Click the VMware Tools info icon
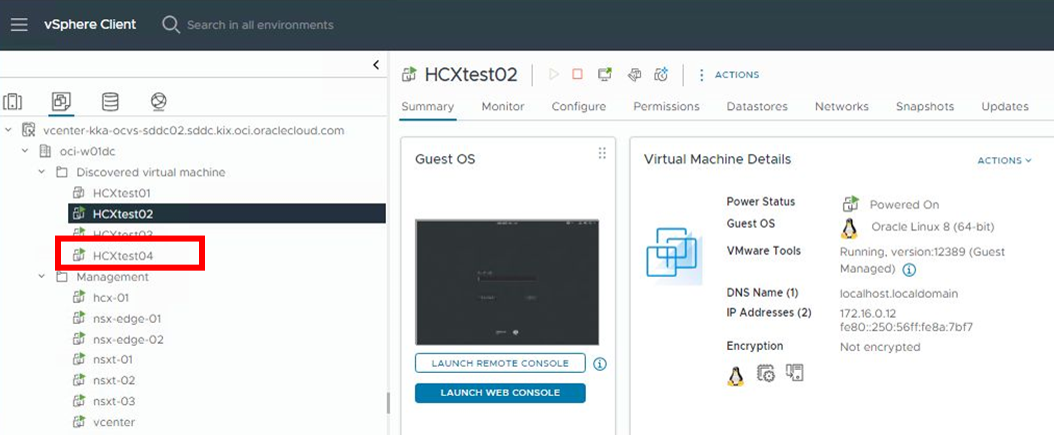Viewport: 1054px width, 435px height. [x=909, y=270]
